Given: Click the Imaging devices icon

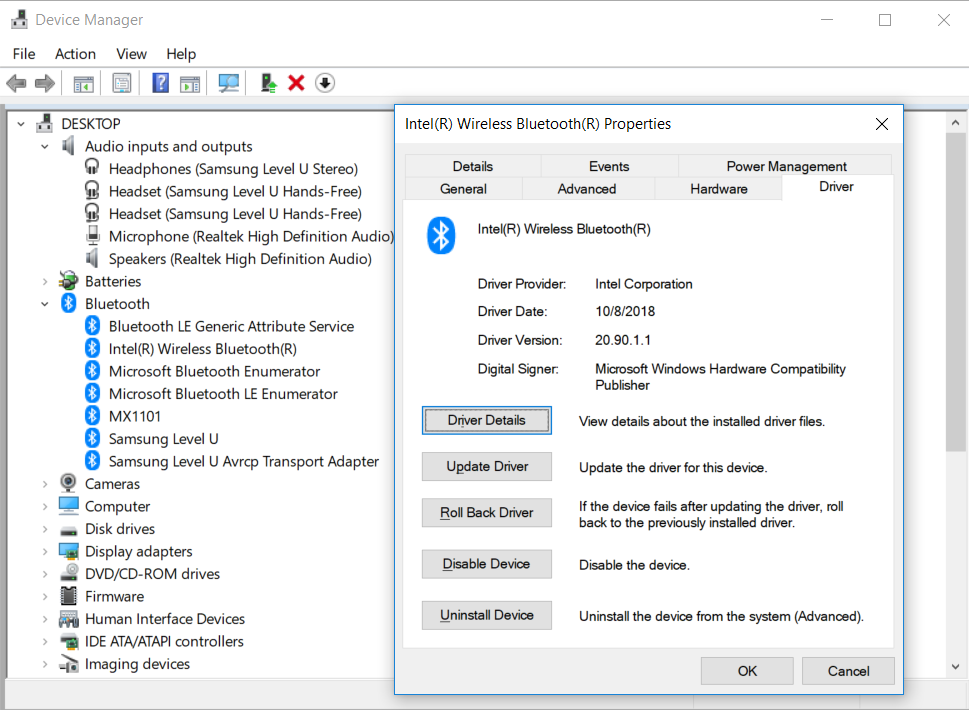Looking at the screenshot, I should (x=69, y=664).
